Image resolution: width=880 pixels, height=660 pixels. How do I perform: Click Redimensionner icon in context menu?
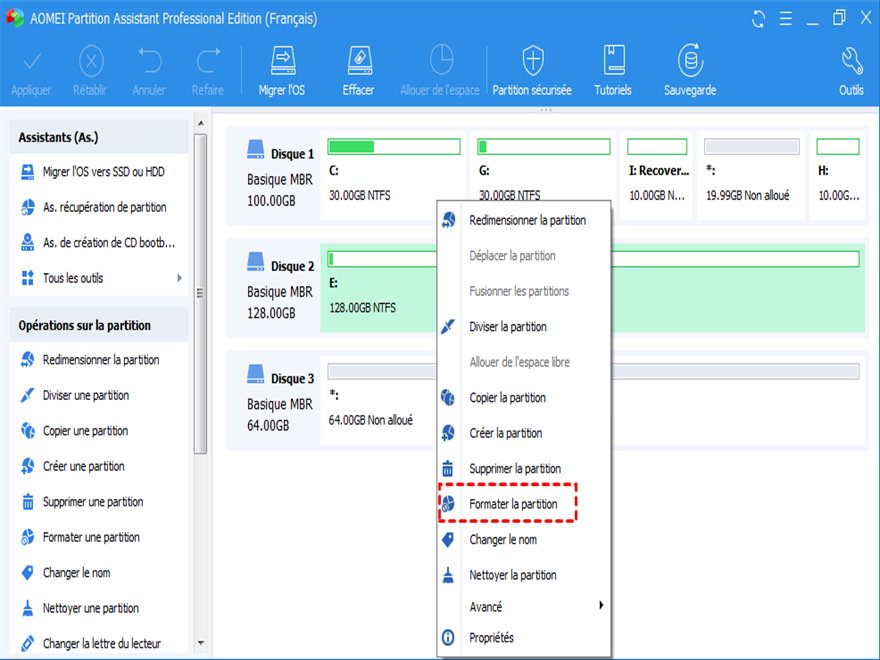coord(448,220)
